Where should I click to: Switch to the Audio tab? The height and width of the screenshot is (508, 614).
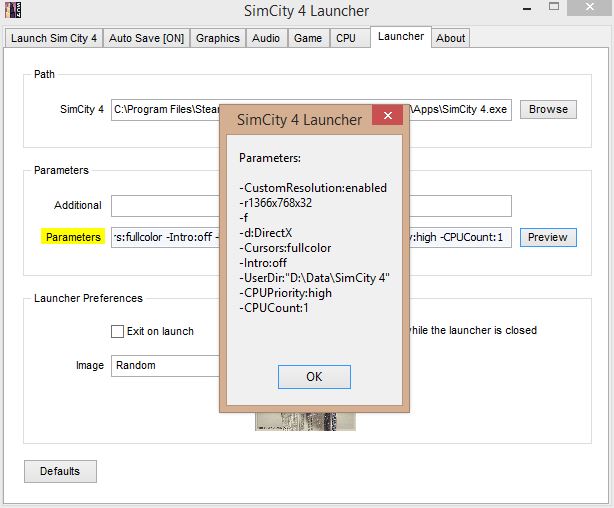(266, 38)
